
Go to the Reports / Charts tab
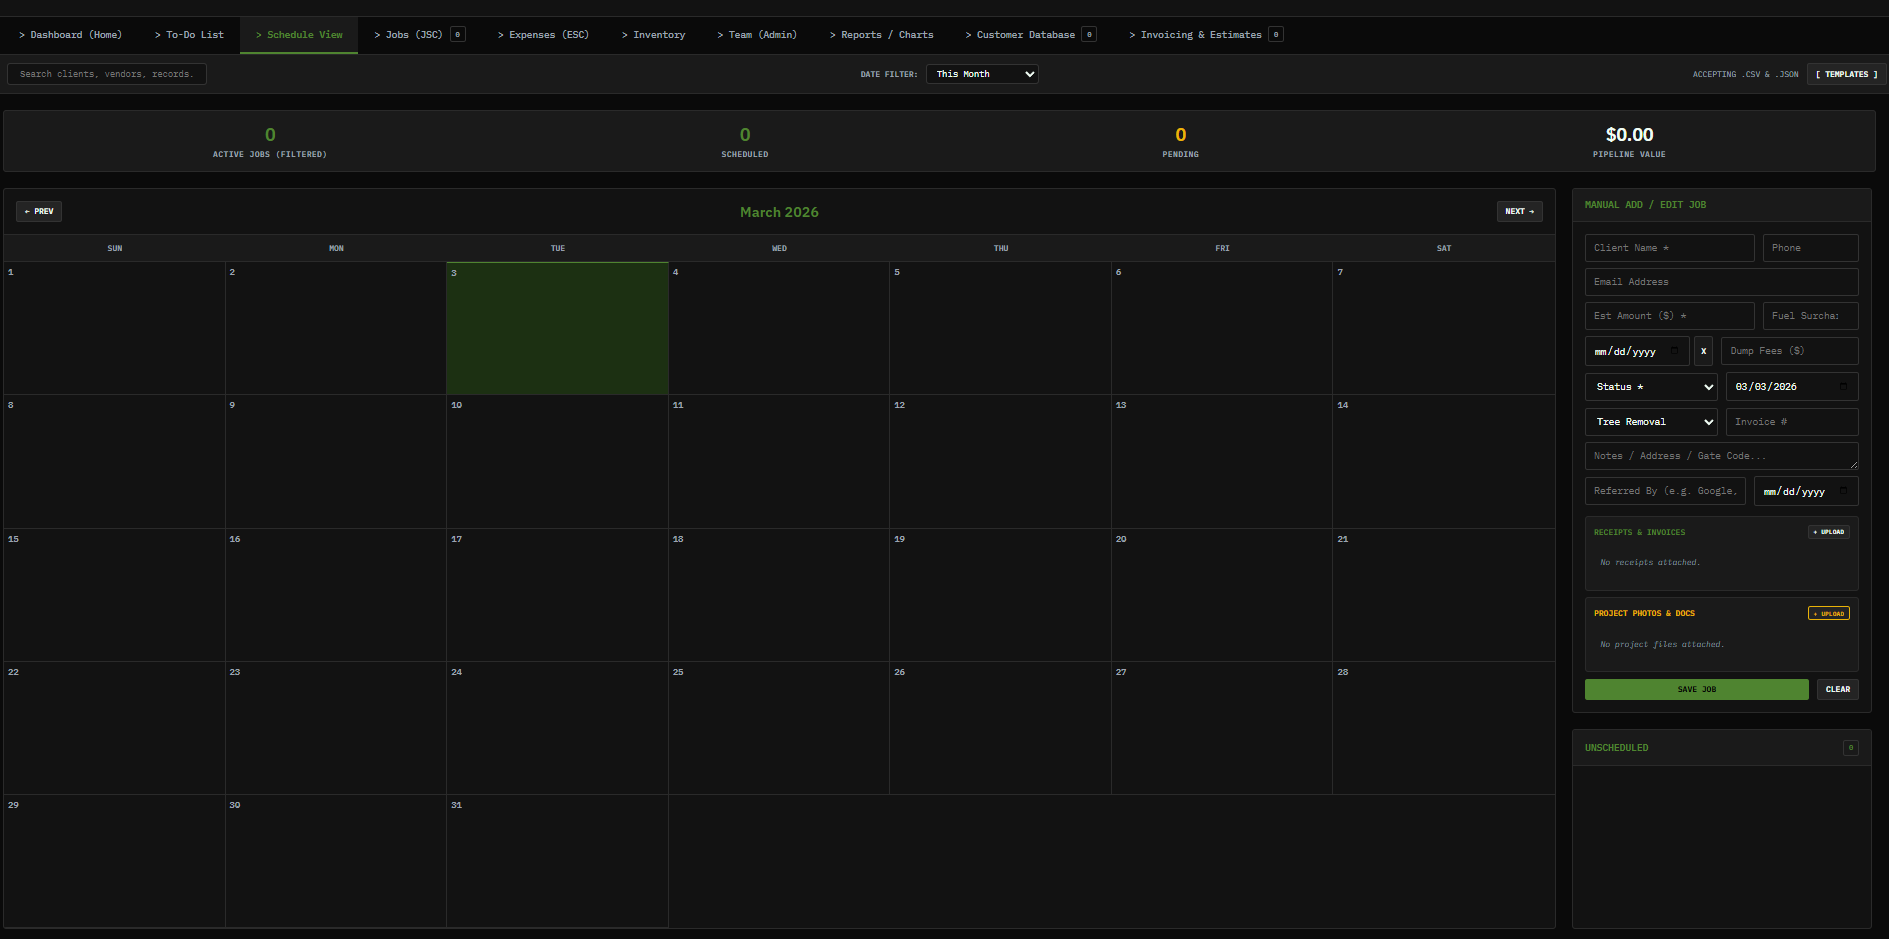881,35
